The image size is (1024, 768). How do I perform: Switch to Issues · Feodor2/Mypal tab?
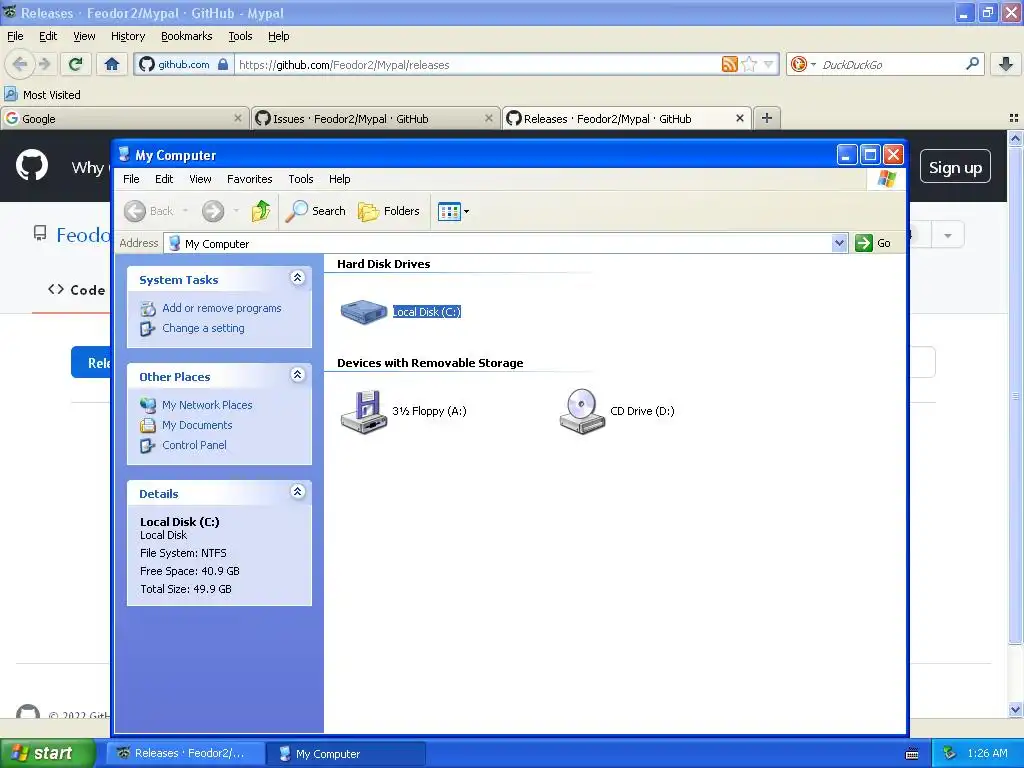click(374, 118)
